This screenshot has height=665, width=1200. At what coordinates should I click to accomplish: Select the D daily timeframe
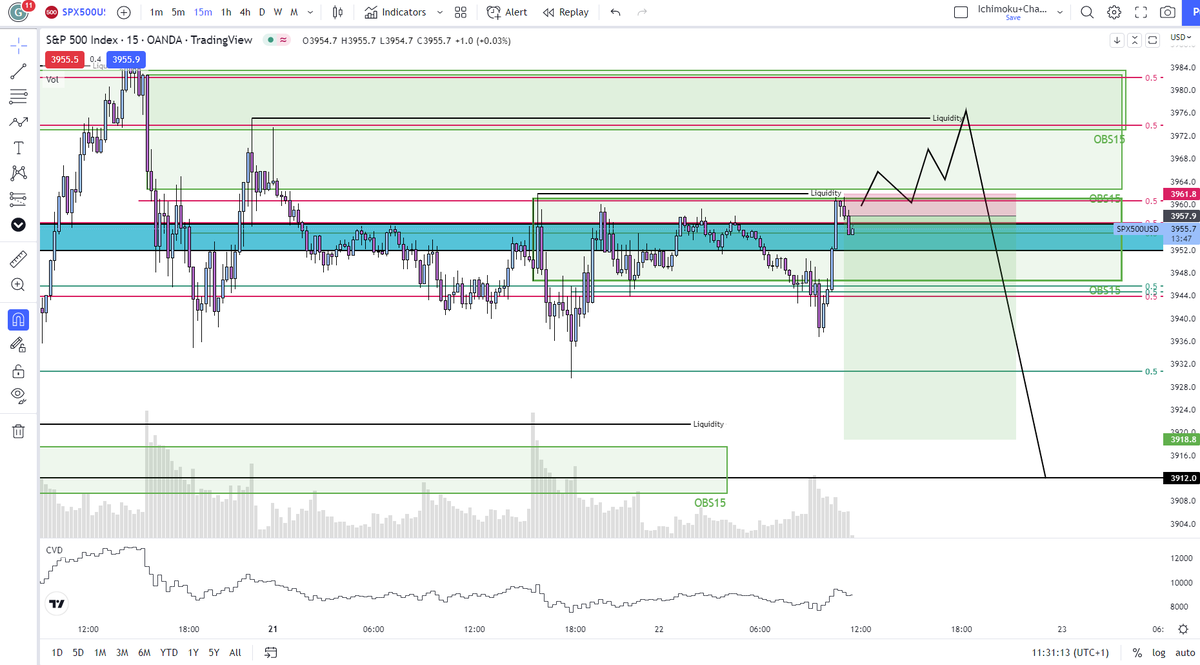(262, 13)
